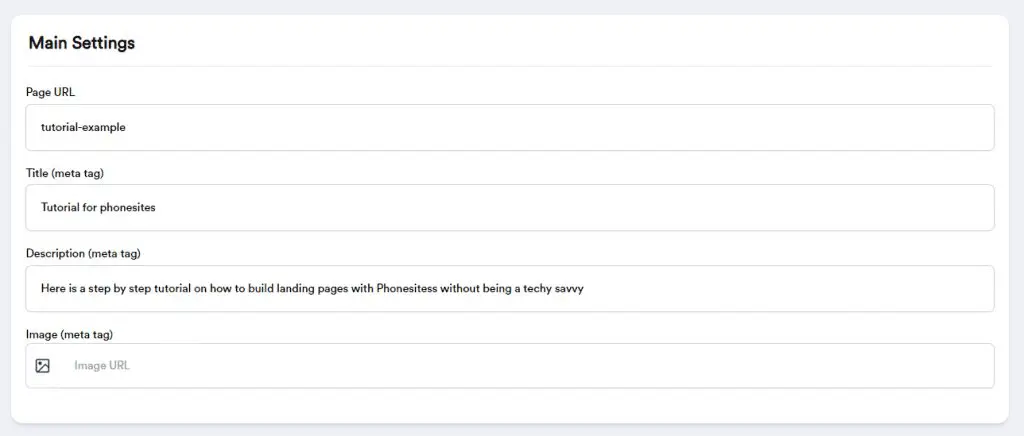Focus the Description meta tag text field
This screenshot has height=436, width=1024.
coord(510,288)
